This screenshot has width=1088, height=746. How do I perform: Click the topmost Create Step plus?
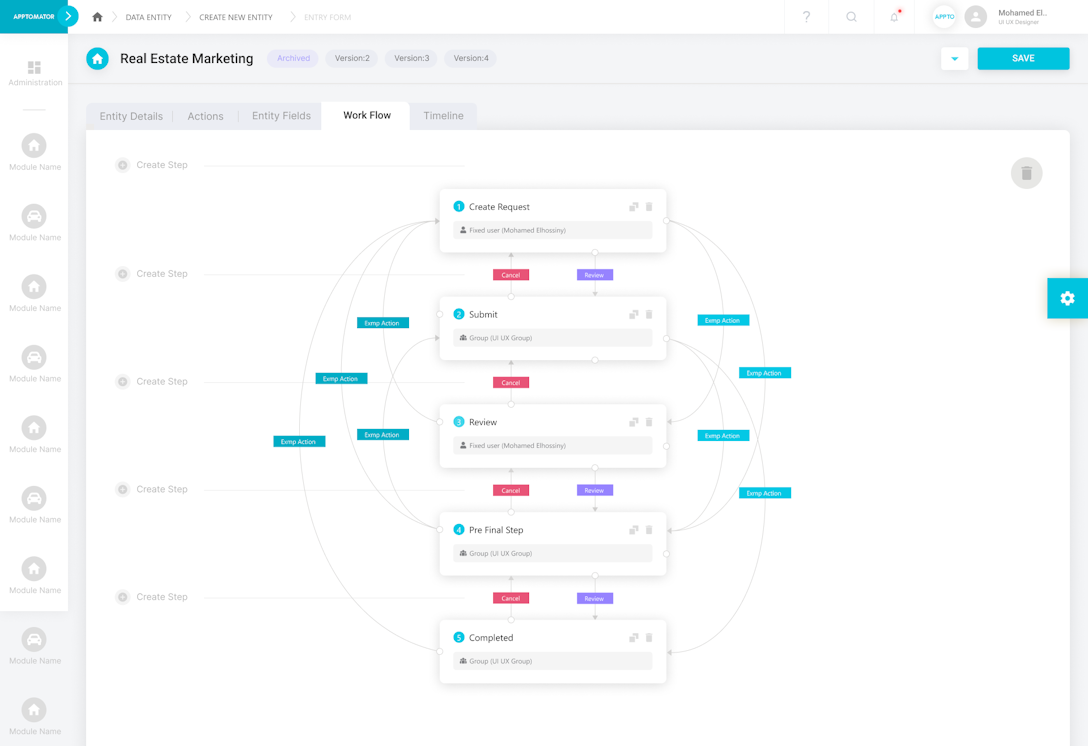pyautogui.click(x=123, y=165)
